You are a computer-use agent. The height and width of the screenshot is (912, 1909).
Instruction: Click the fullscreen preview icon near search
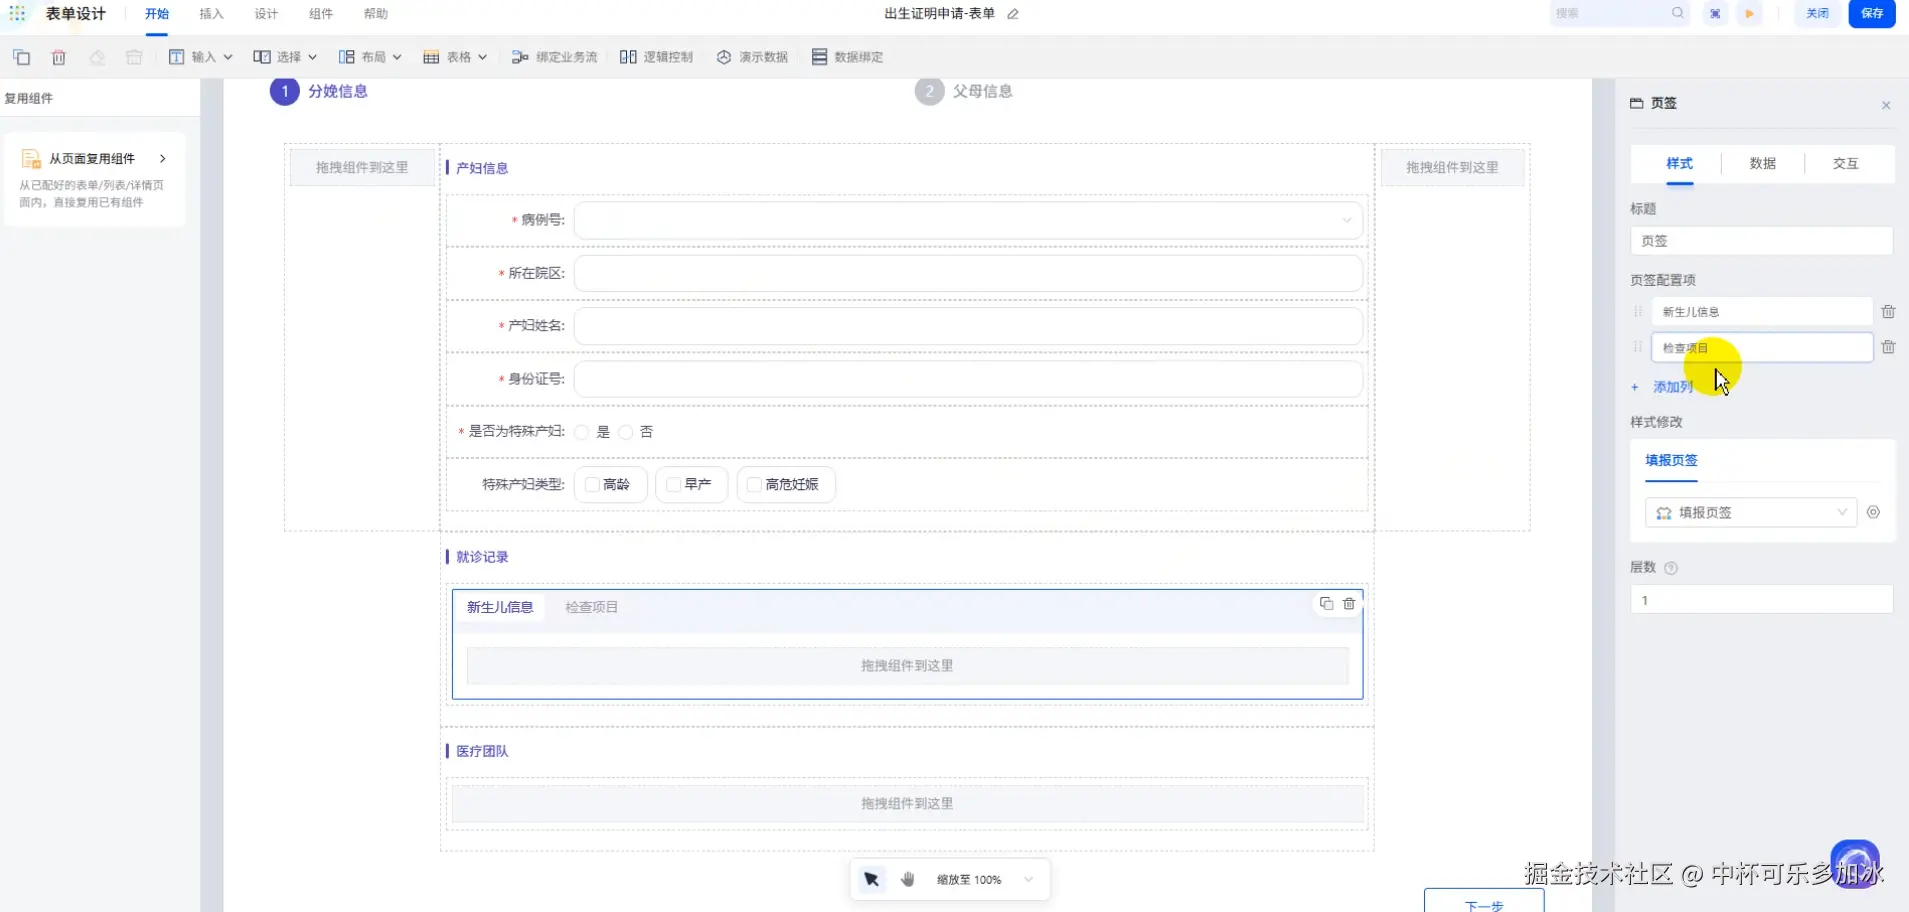coord(1715,14)
